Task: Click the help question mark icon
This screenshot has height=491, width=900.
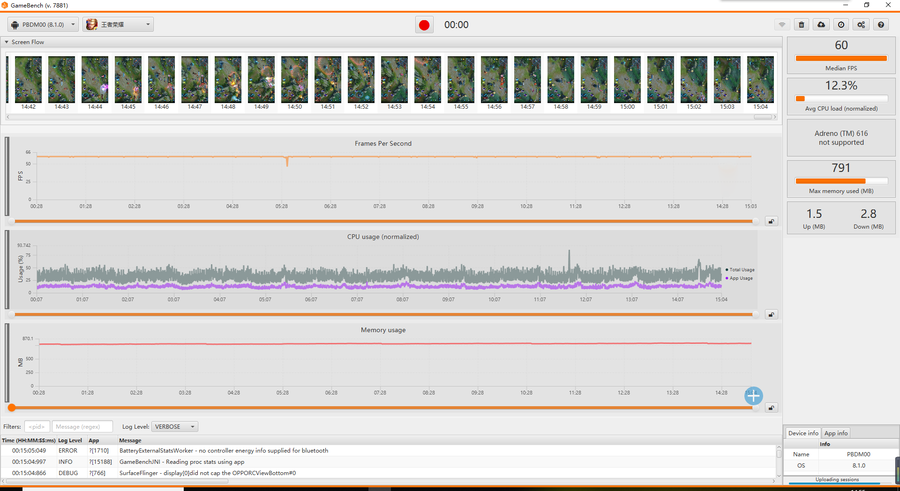Action: point(881,25)
